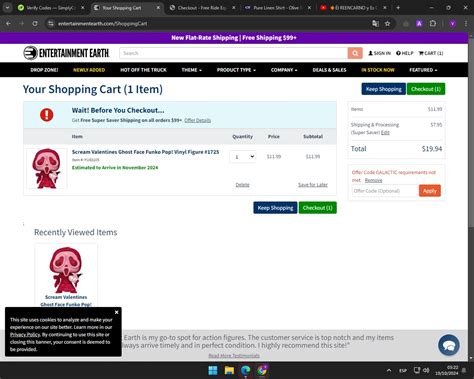Expand the Featured menu
474x379 pixels.
click(423, 70)
